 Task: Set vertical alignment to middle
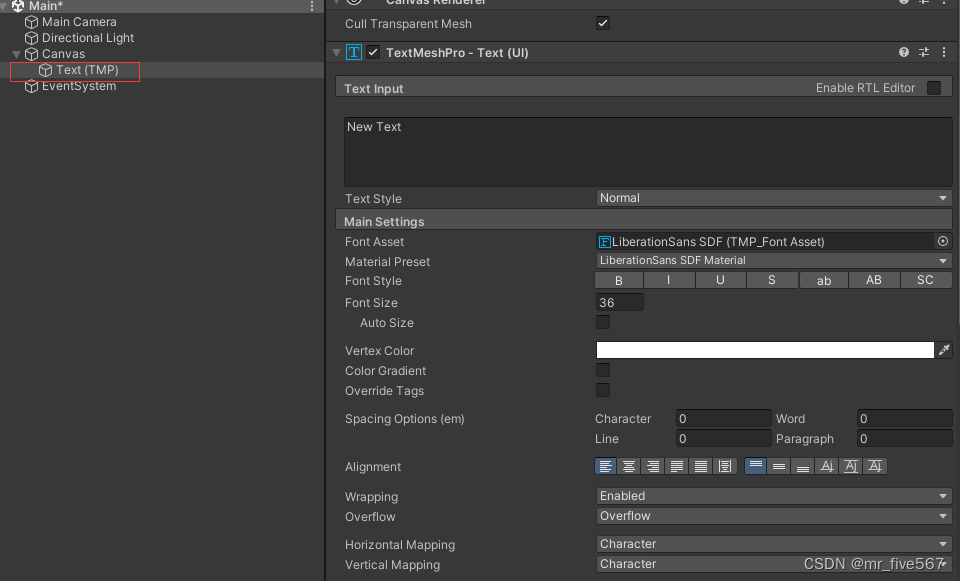[779, 465]
